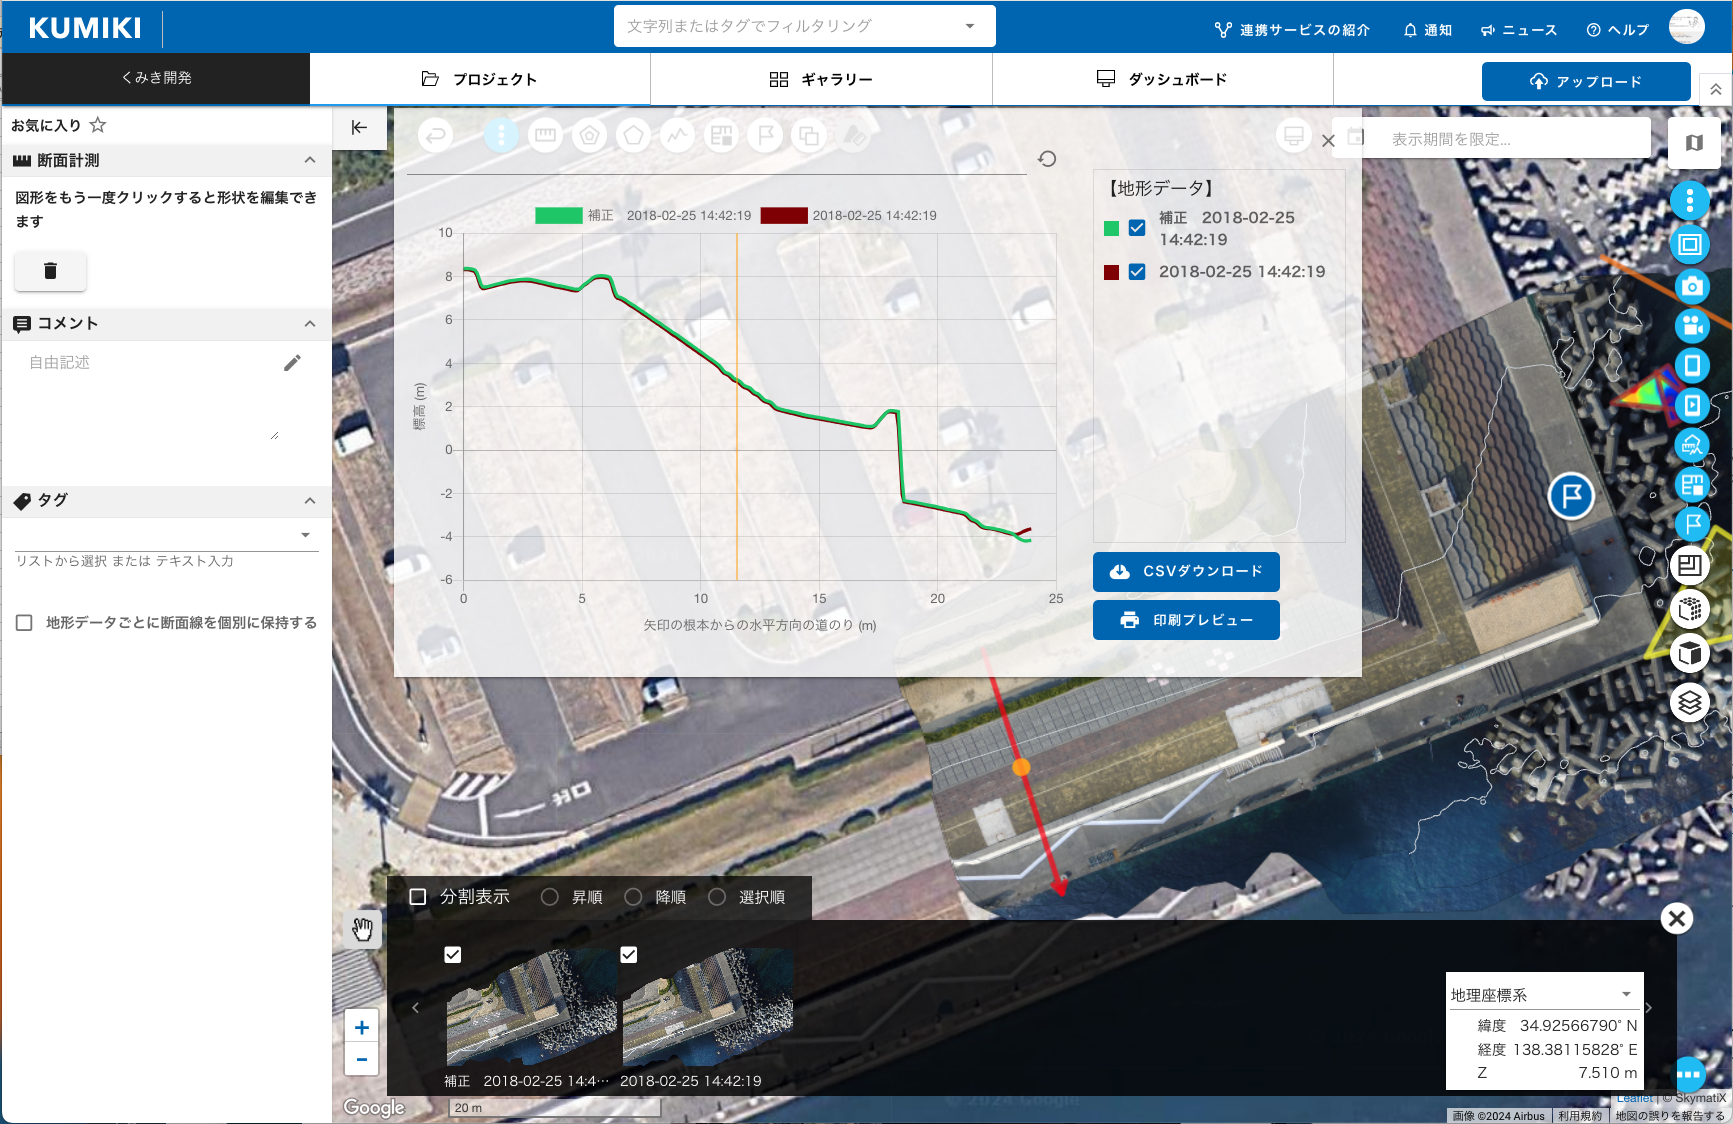The width and height of the screenshot is (1733, 1124).
Task: Click the dark red legend swatch in chart
Action: [x=784, y=215]
